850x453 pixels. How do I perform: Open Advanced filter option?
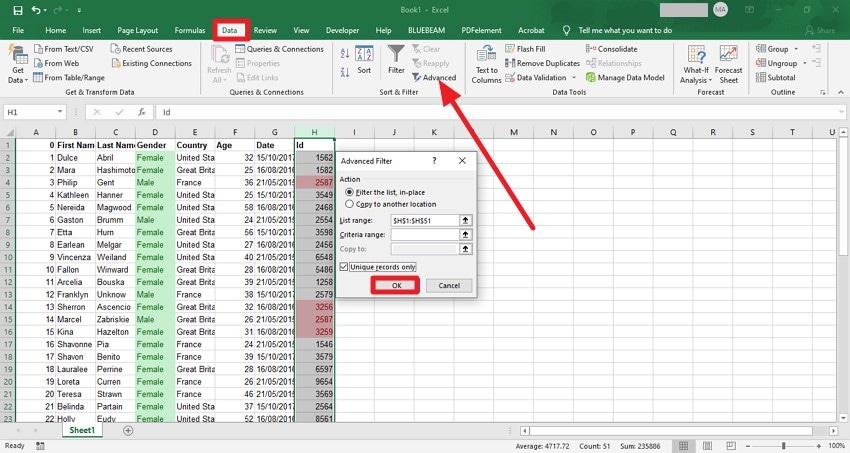(x=434, y=77)
